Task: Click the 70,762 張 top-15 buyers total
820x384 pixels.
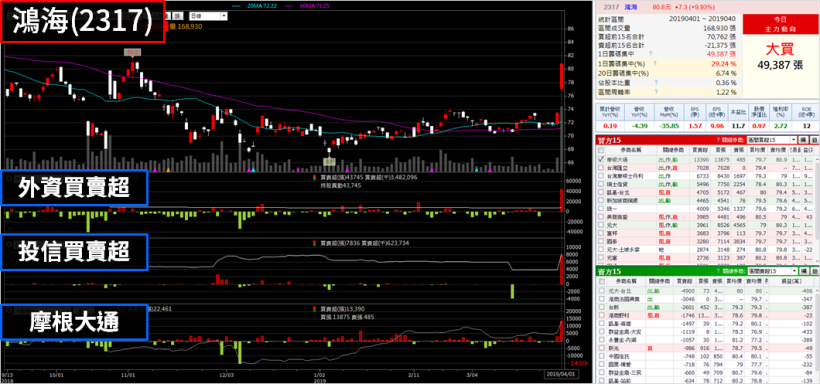Action: tap(722, 37)
